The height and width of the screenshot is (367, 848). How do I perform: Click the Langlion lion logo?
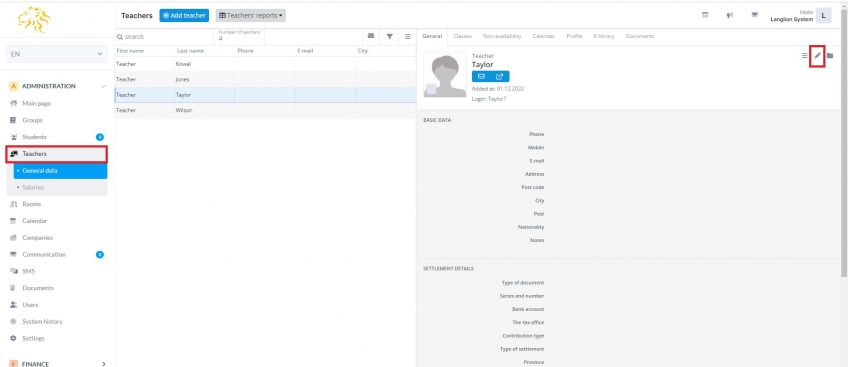[x=34, y=19]
